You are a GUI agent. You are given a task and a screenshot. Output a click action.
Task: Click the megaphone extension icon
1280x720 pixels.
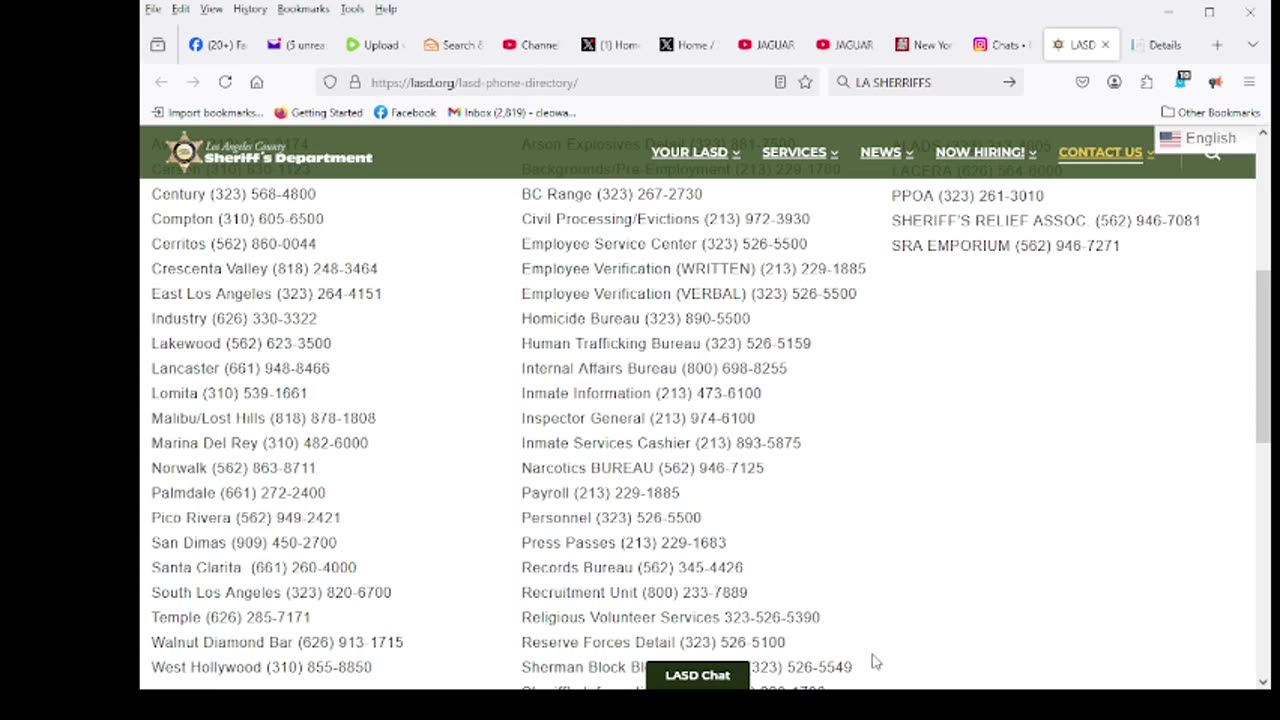[x=1215, y=82]
